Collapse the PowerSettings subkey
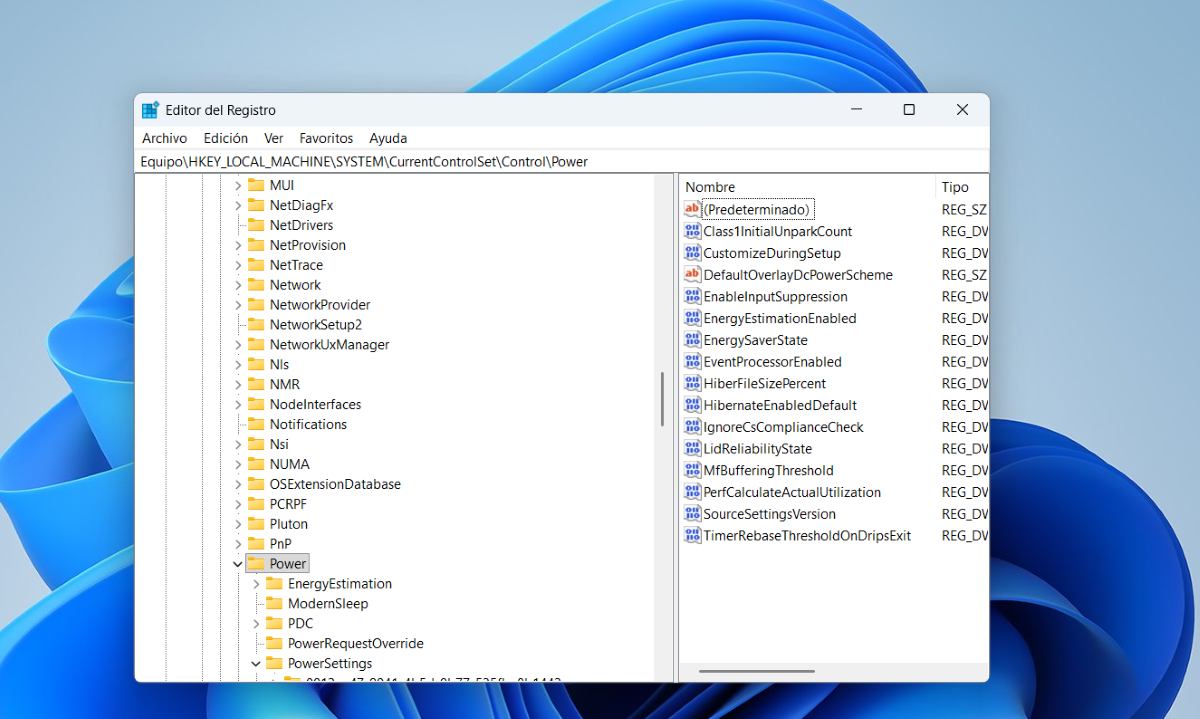This screenshot has height=719, width=1200. click(256, 664)
